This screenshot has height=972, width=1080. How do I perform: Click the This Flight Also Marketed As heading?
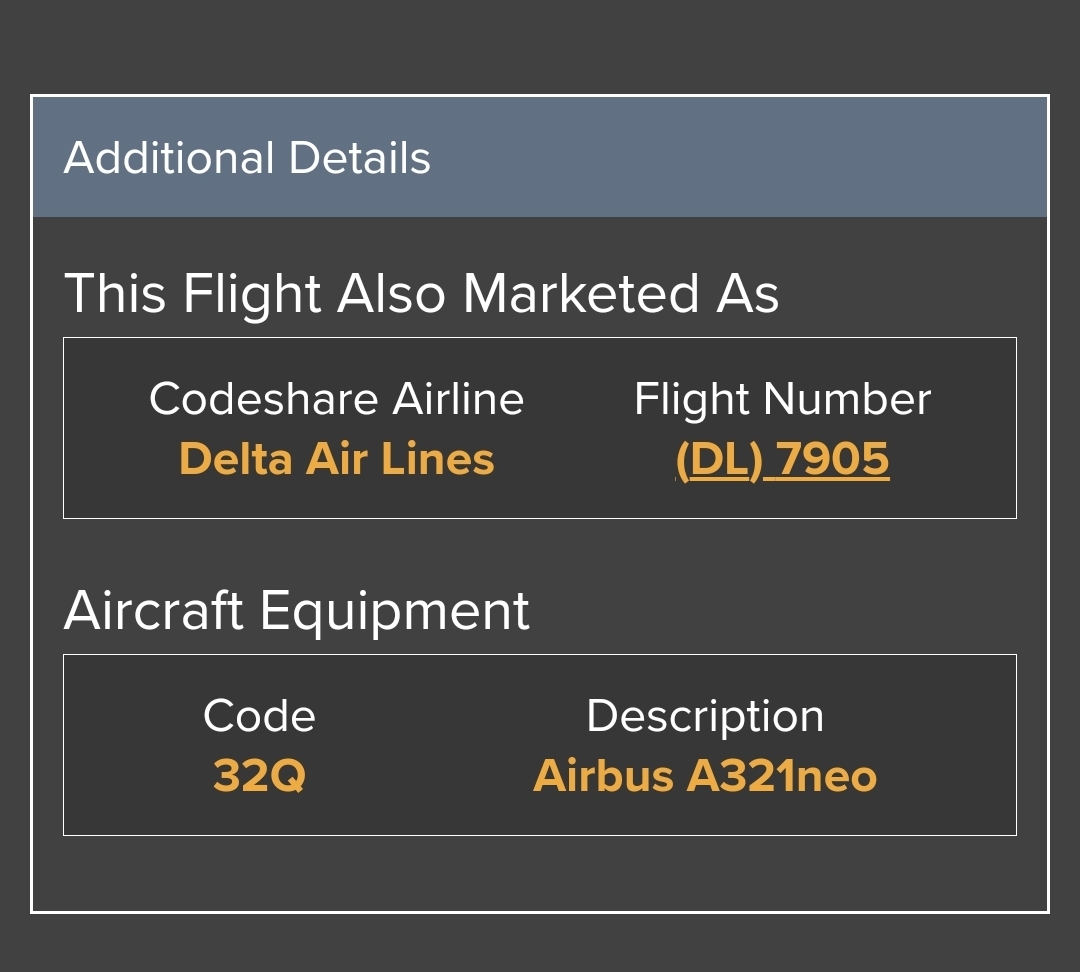422,294
